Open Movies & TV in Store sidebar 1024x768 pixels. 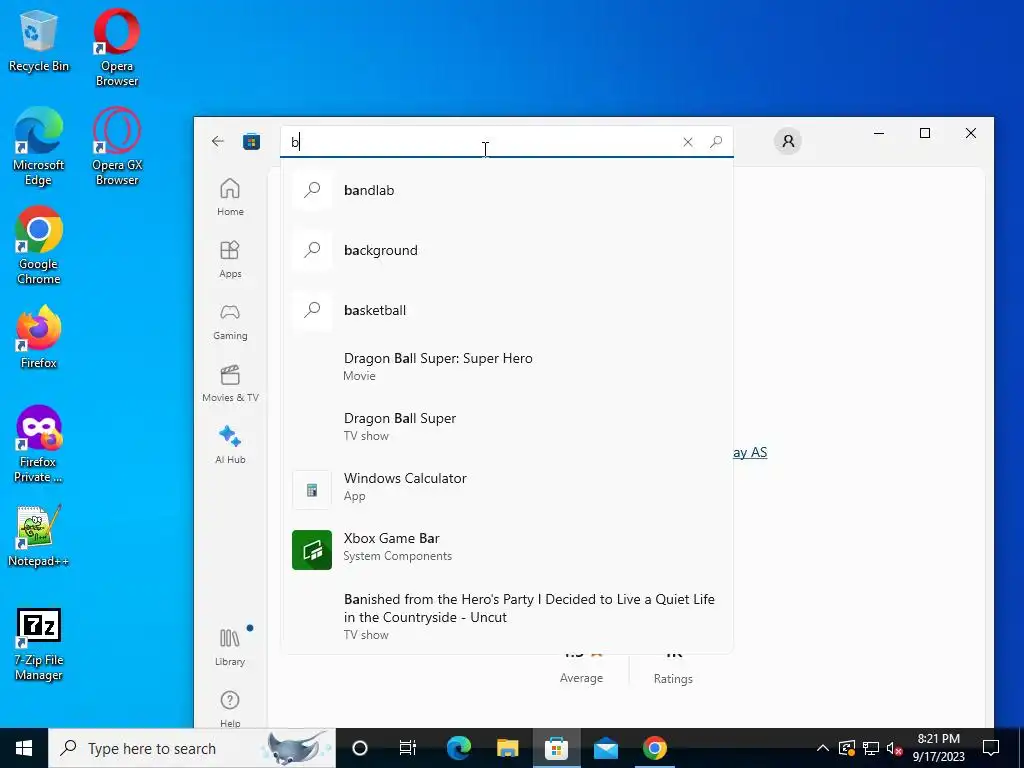pos(230,383)
